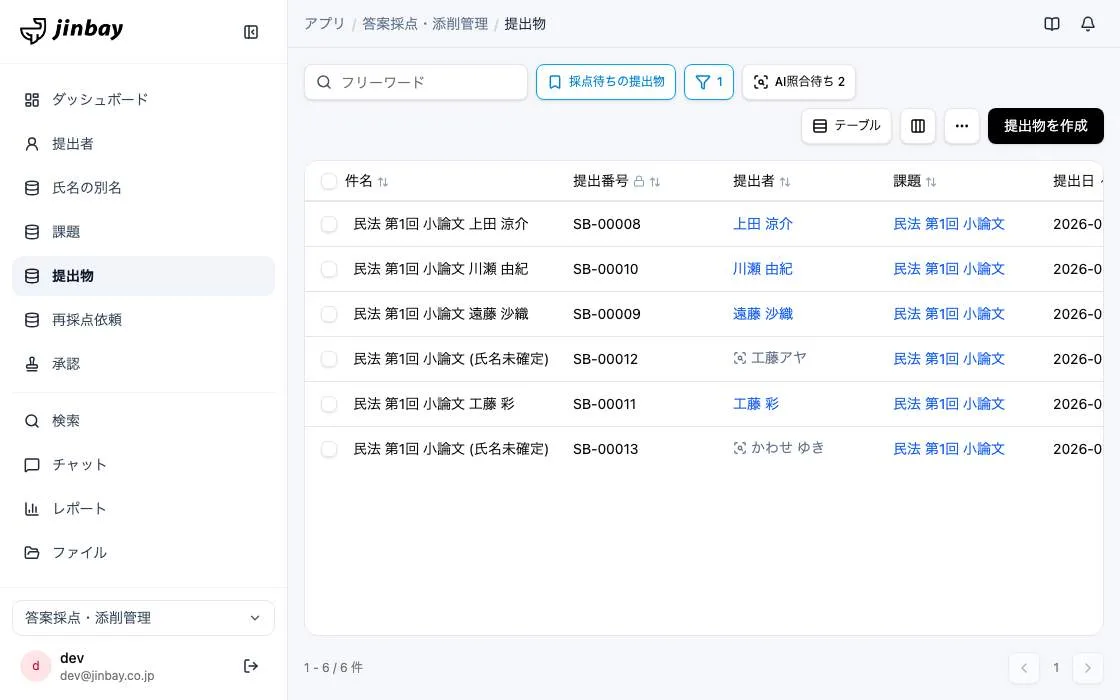Go to next page arrow
Image resolution: width=1120 pixels, height=700 pixels.
(1087, 668)
